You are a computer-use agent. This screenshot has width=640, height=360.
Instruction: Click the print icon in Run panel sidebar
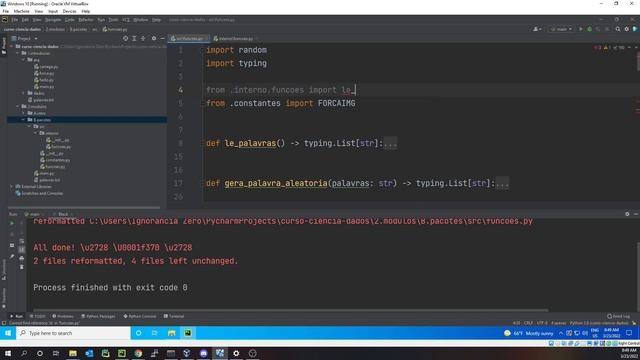tap(22, 258)
